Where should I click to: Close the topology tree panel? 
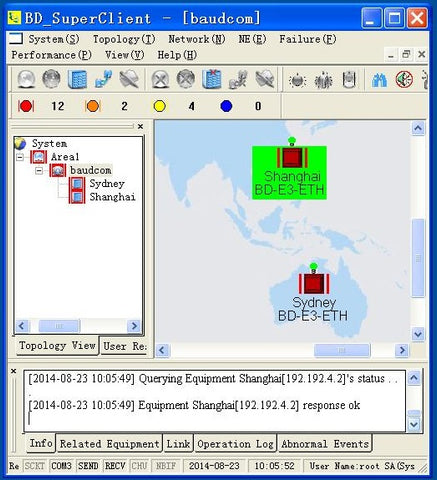coord(140,126)
